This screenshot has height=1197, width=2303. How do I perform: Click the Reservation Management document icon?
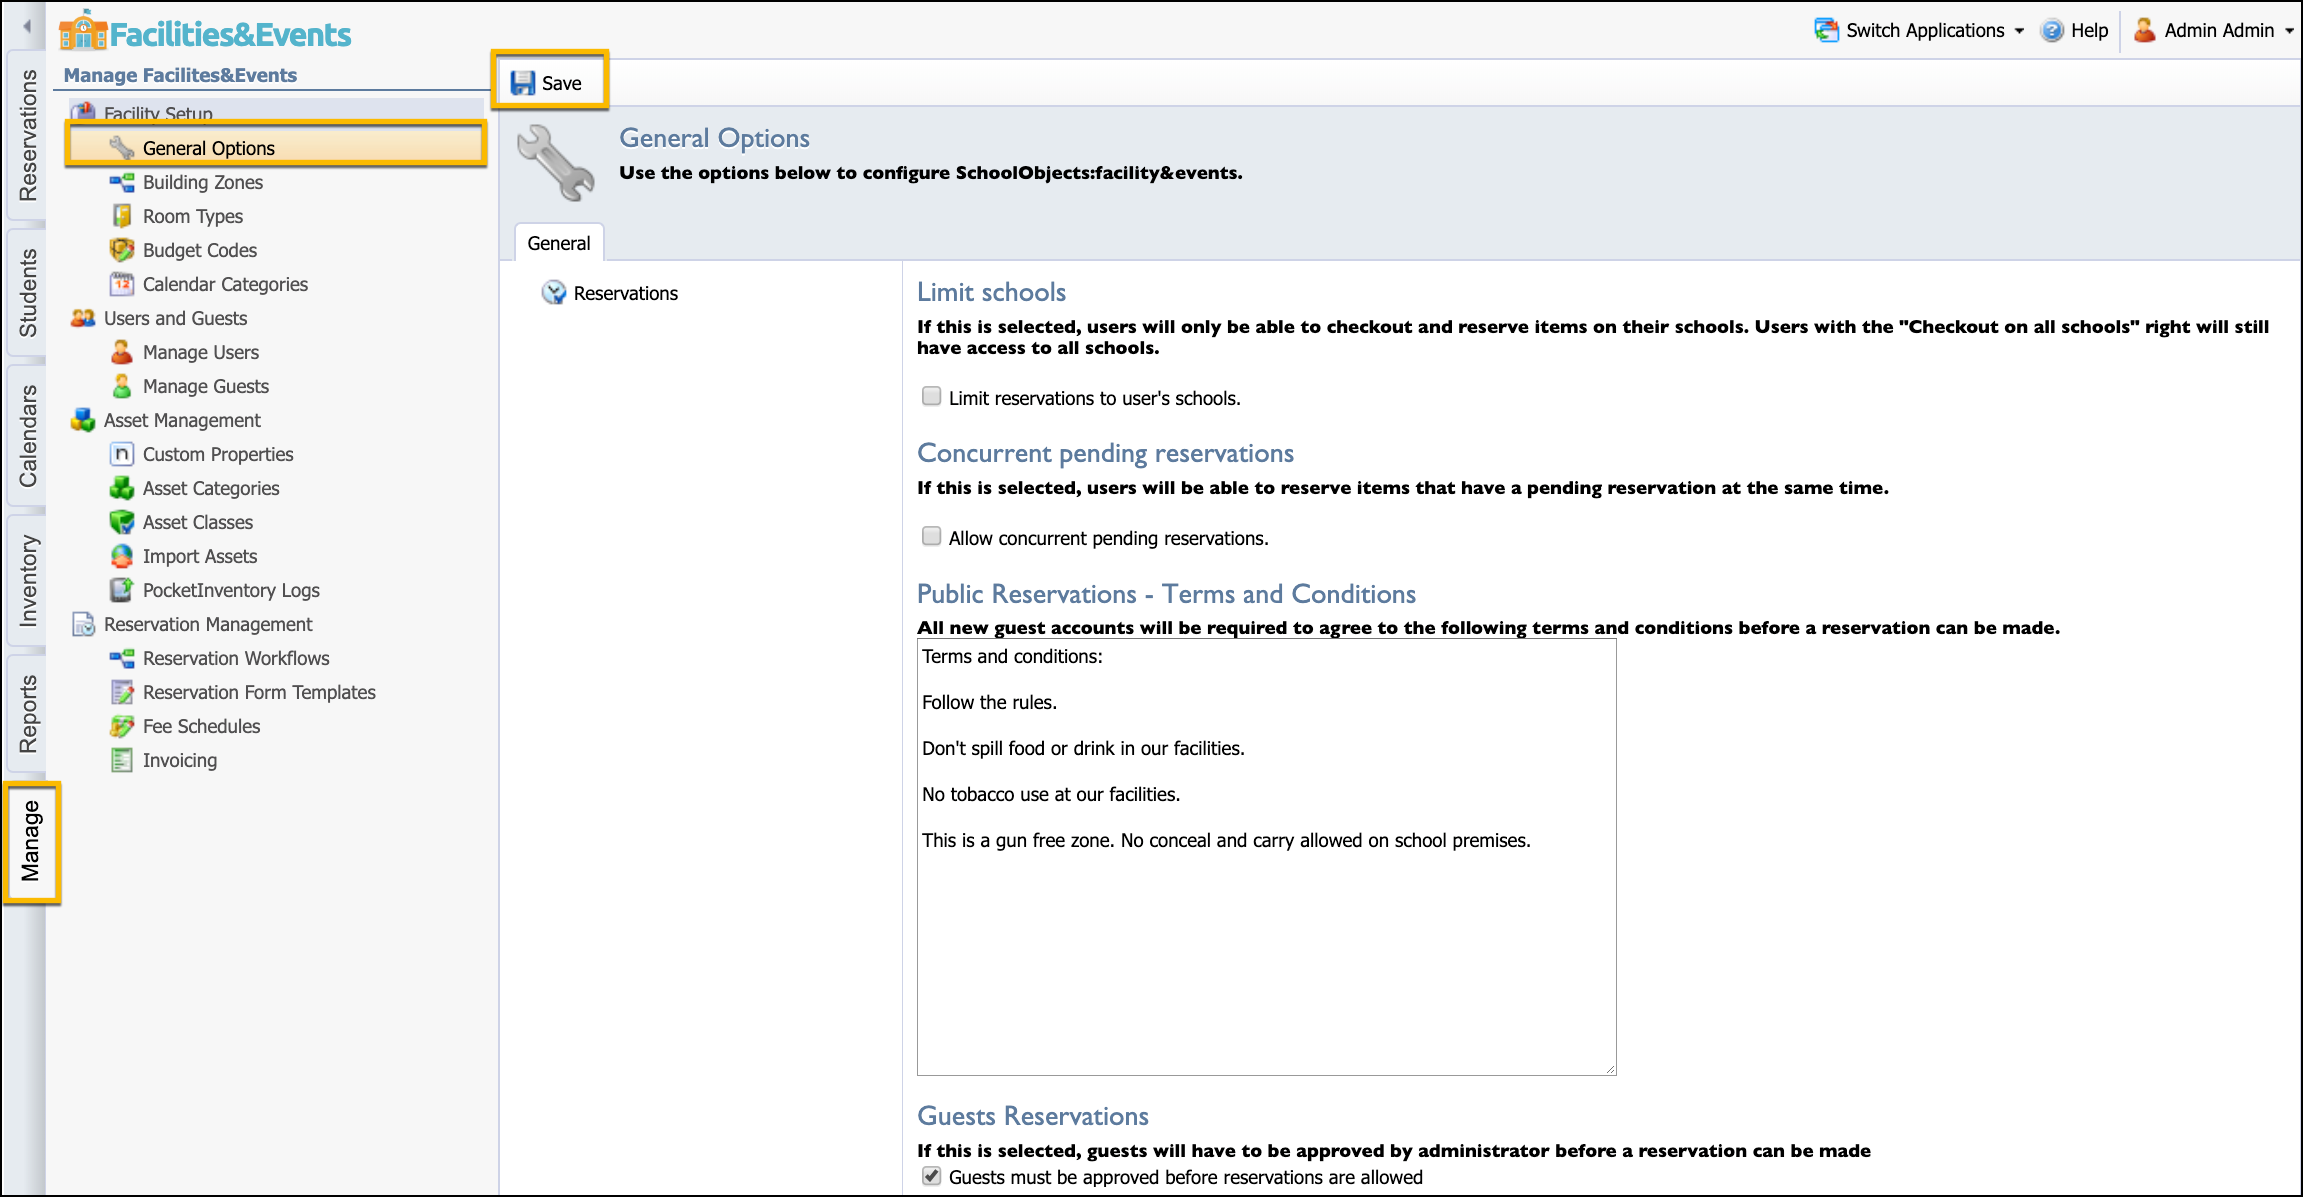coord(83,624)
